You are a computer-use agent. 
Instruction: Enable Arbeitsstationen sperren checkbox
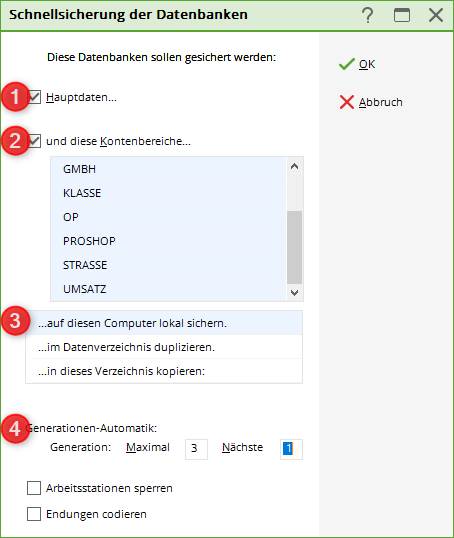34,488
